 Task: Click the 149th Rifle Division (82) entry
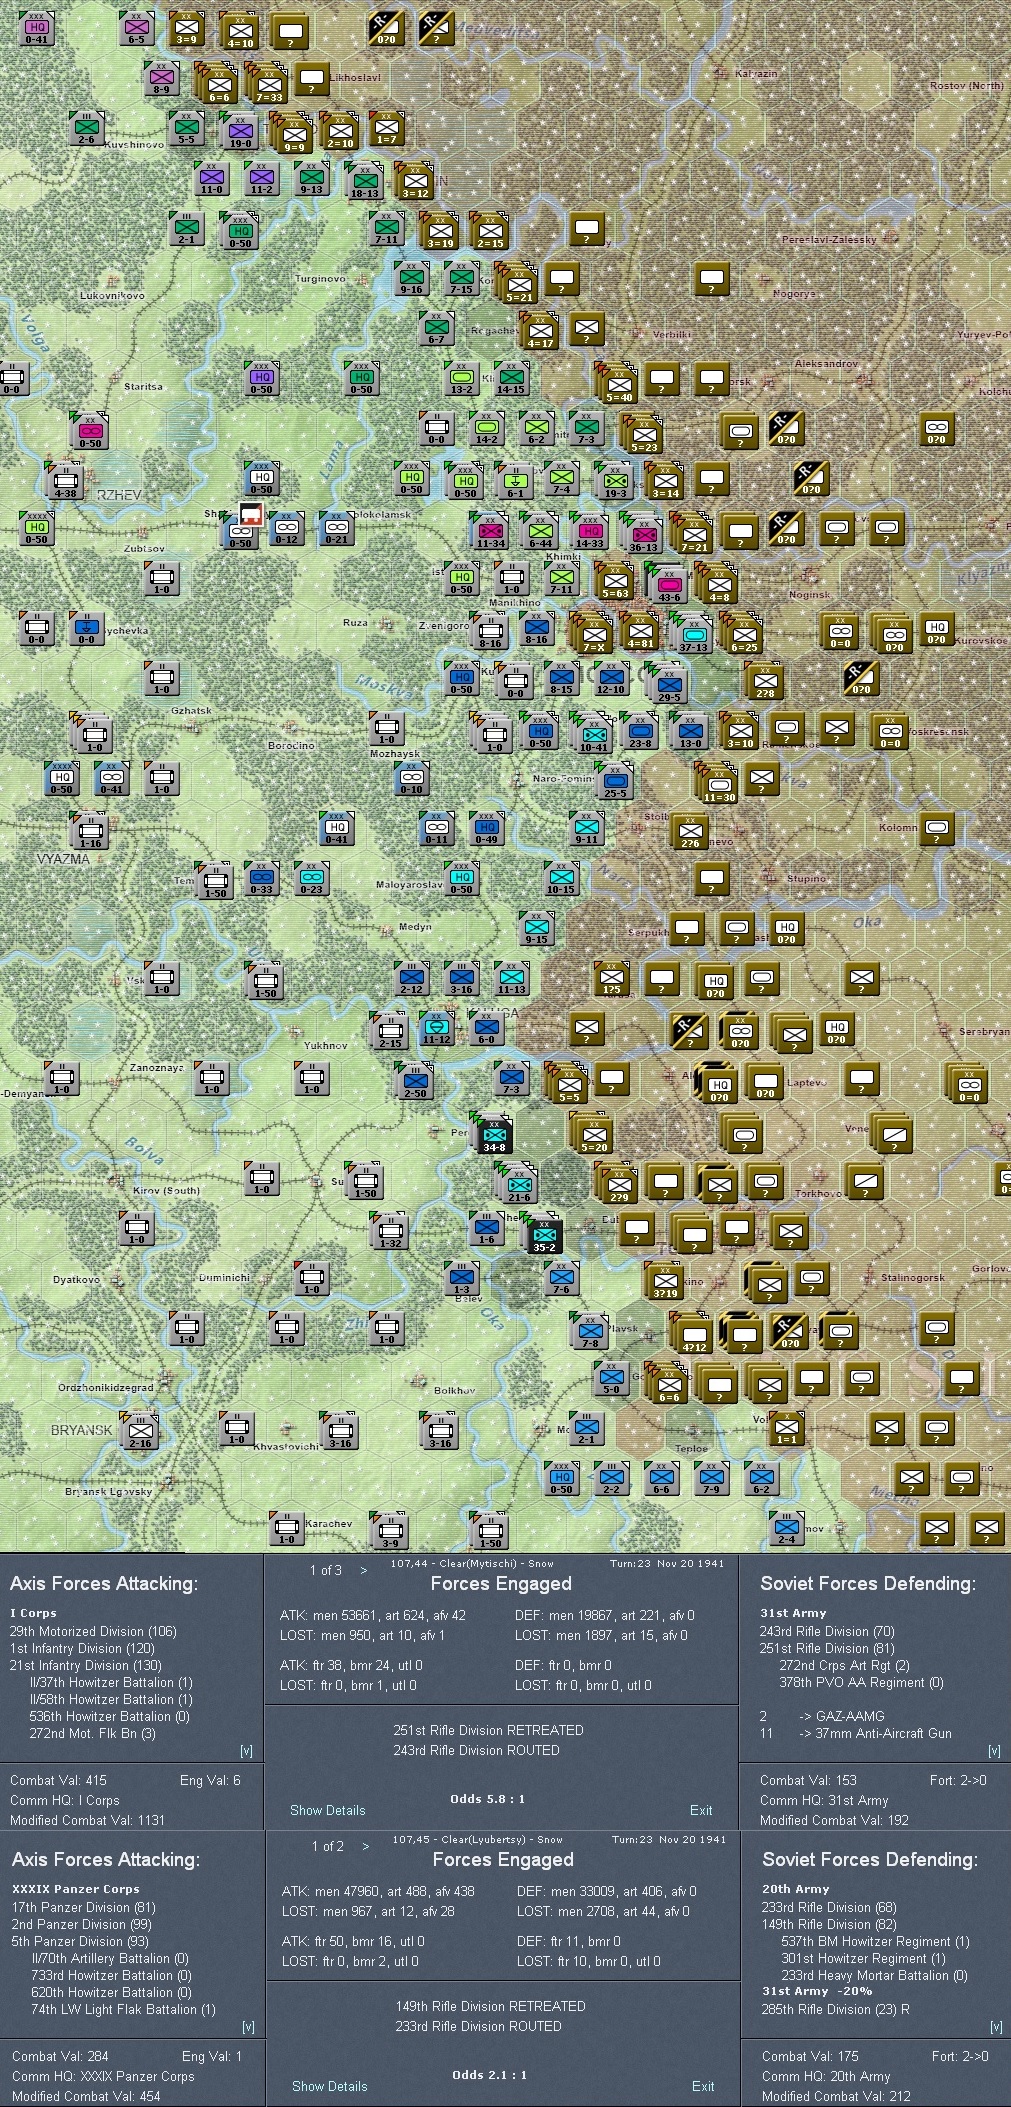pyautogui.click(x=829, y=1924)
